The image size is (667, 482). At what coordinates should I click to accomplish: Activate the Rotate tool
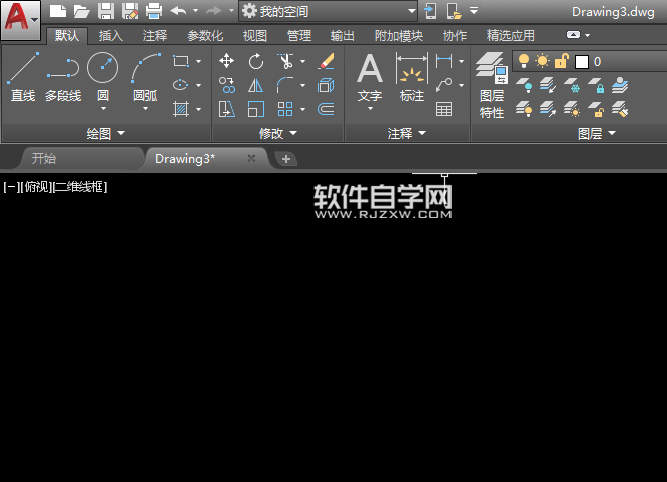pos(256,61)
